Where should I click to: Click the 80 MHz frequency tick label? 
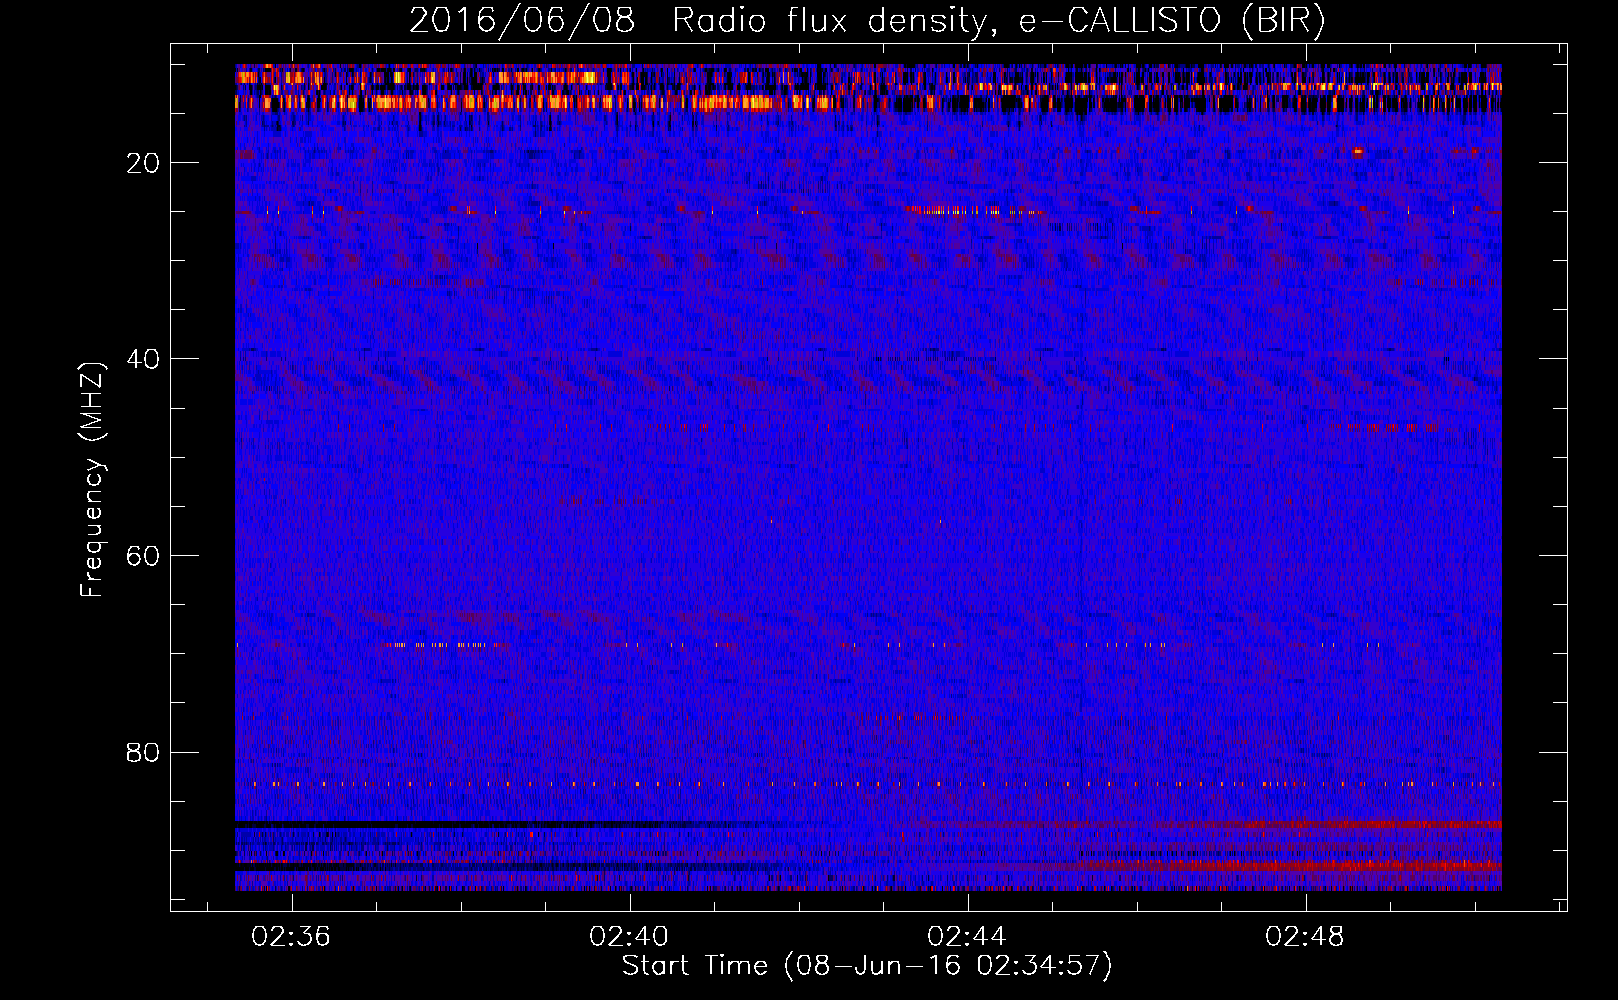coord(144,752)
